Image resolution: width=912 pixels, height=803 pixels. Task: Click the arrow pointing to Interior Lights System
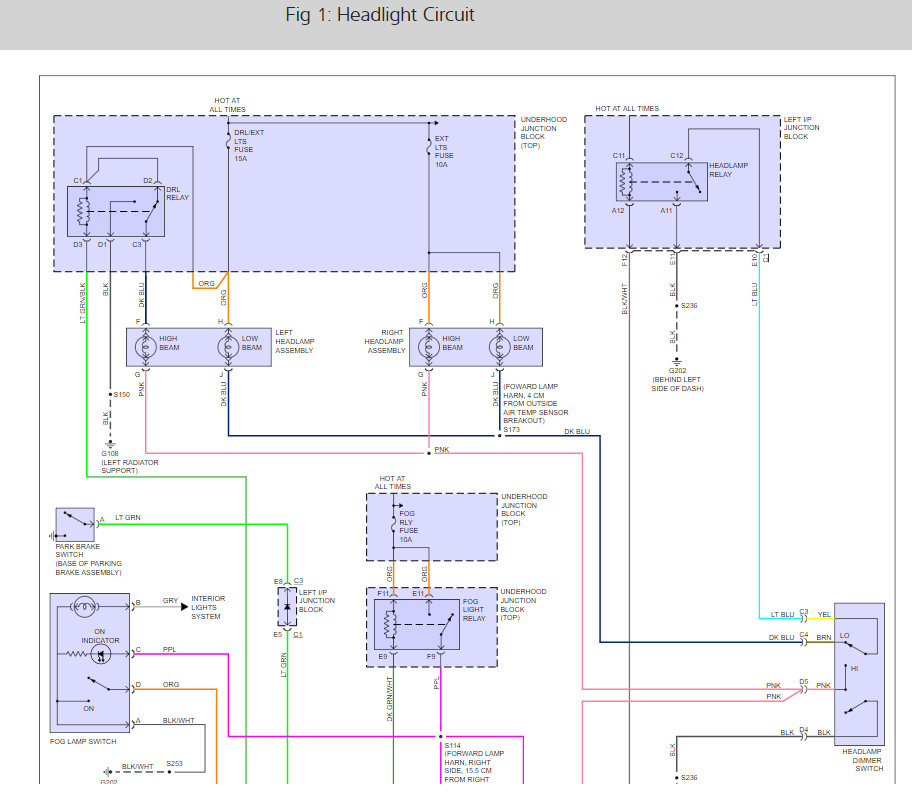[x=184, y=606]
